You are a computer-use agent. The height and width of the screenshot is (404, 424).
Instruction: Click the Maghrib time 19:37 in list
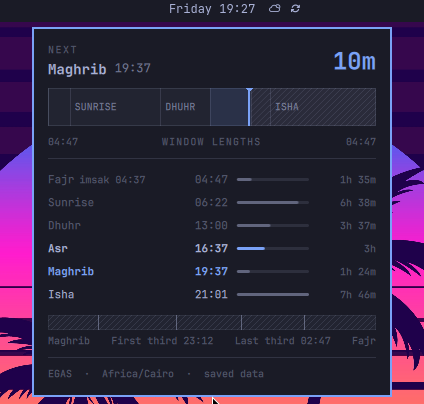click(x=211, y=271)
